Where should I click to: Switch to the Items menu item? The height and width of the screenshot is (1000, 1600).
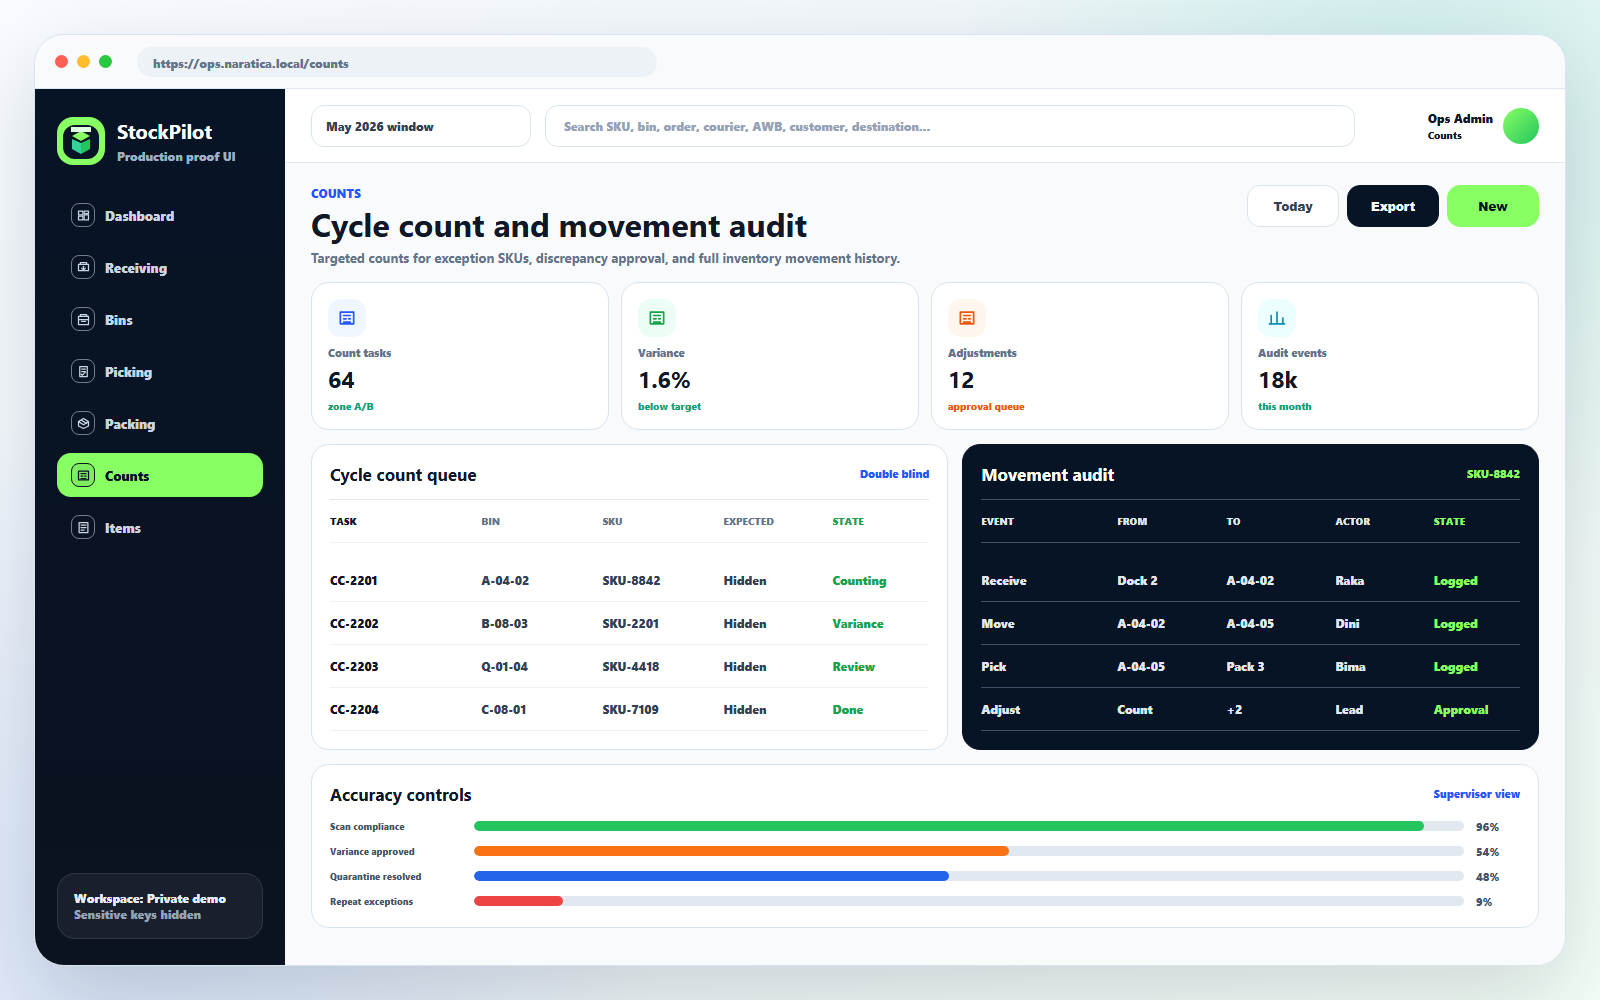click(160, 527)
